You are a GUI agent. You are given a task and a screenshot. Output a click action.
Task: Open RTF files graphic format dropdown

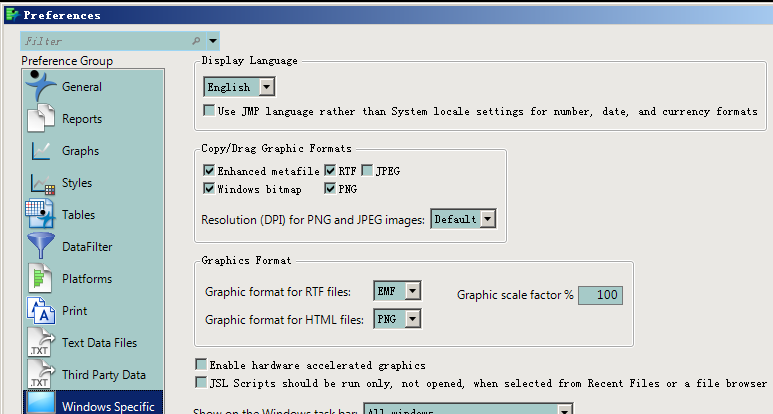pyautogui.click(x=412, y=291)
